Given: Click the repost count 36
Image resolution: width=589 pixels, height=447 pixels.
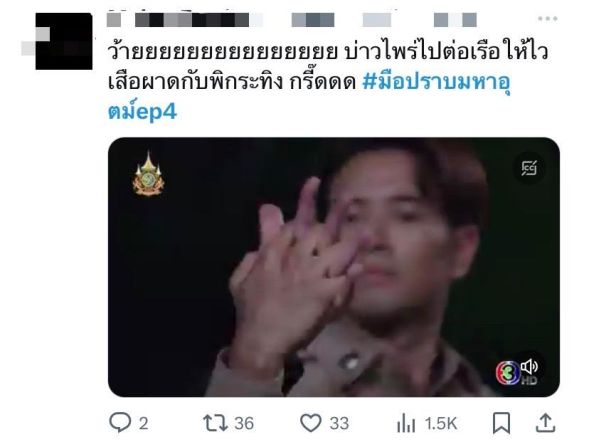Looking at the screenshot, I should pyautogui.click(x=244, y=424).
